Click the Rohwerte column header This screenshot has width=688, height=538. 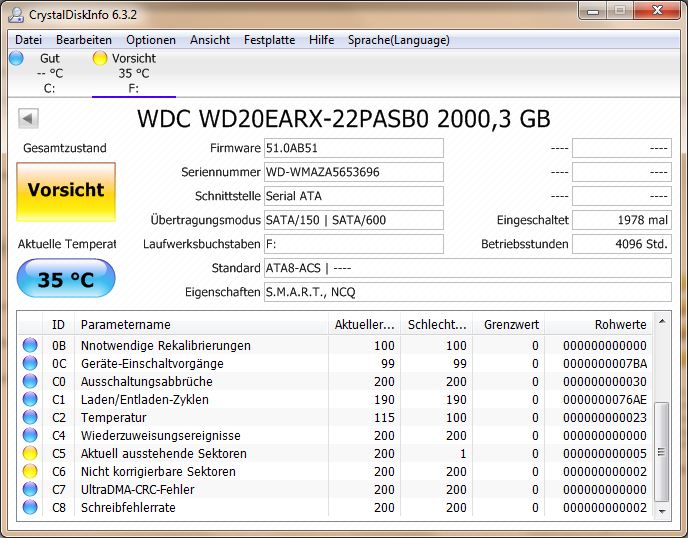tap(598, 324)
